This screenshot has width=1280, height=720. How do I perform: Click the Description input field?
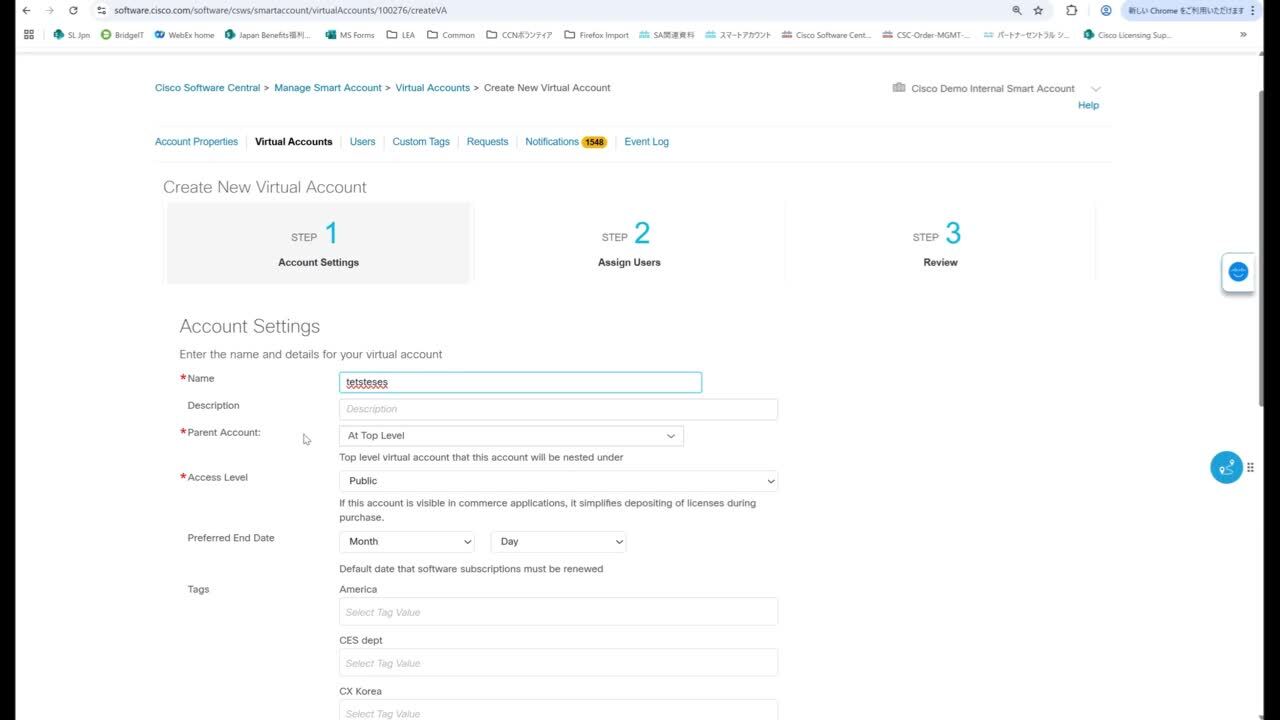(x=558, y=409)
